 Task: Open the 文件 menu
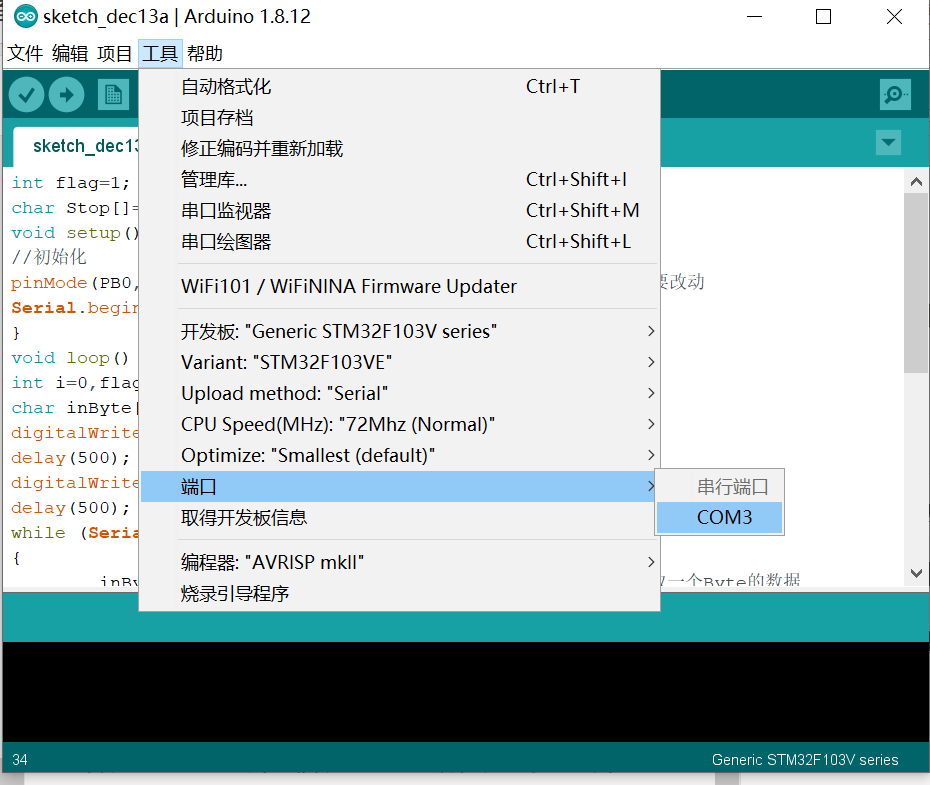coord(25,53)
